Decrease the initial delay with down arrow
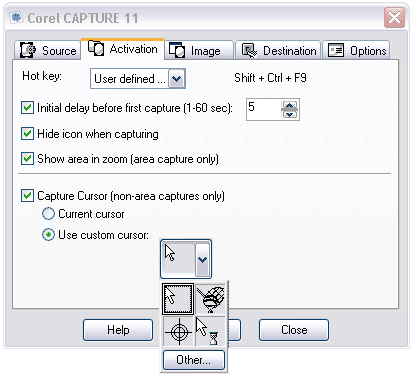Screen dimensions: 412x375 (289, 114)
